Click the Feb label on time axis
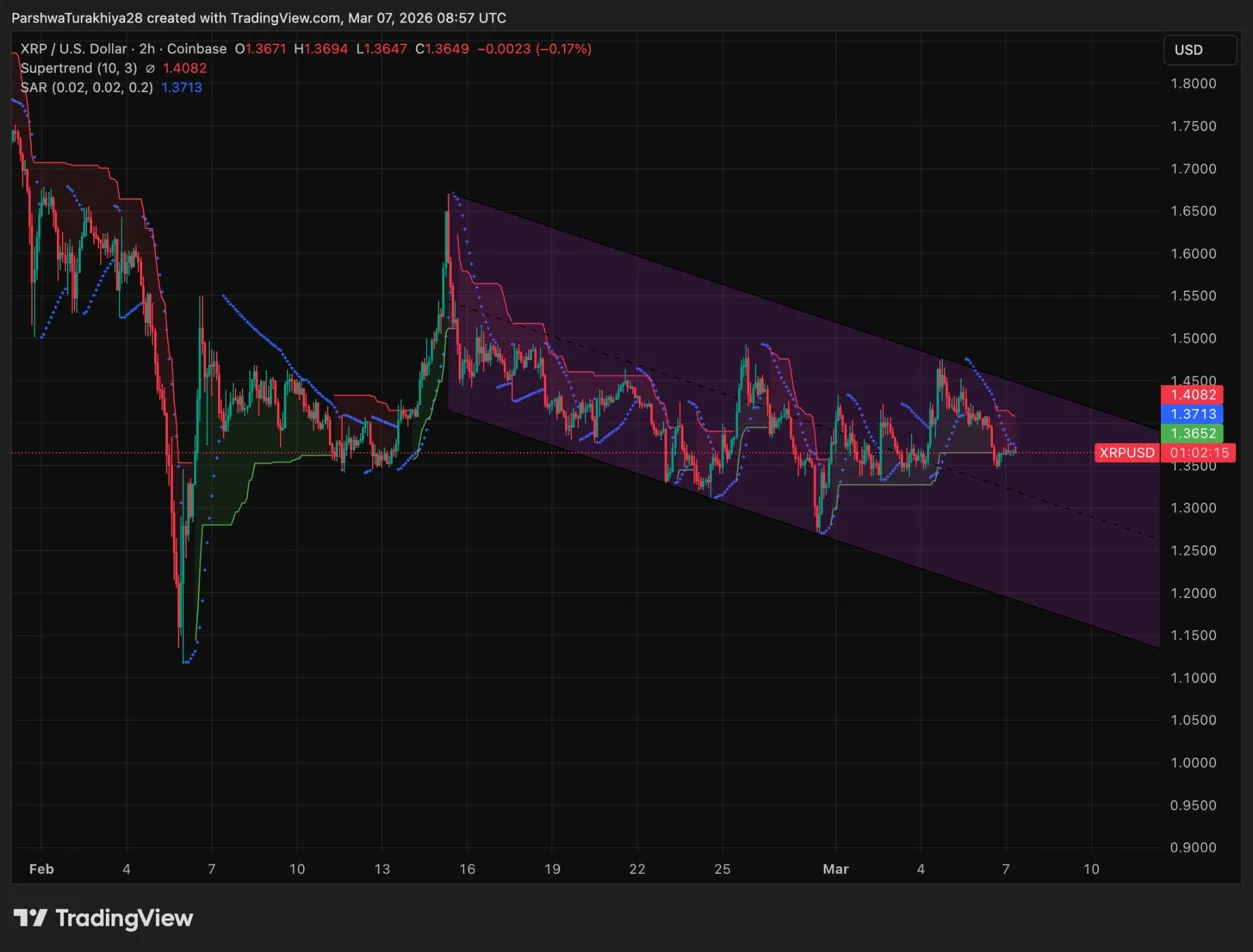This screenshot has height=952, width=1253. click(41, 869)
